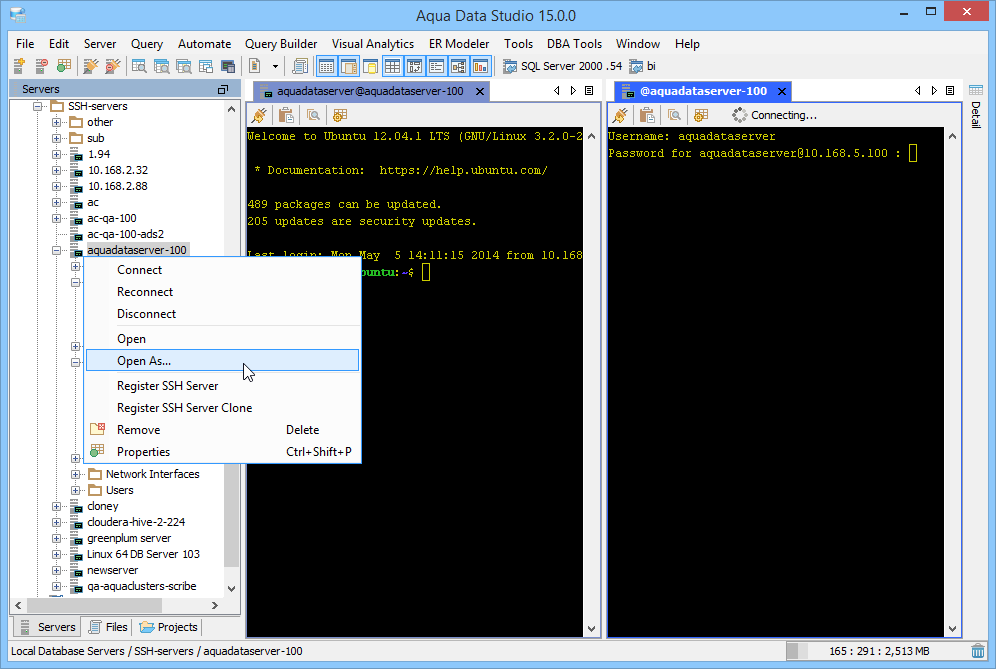Toggle second panel layout button in toolbar
This screenshot has width=996, height=669.
click(349, 66)
